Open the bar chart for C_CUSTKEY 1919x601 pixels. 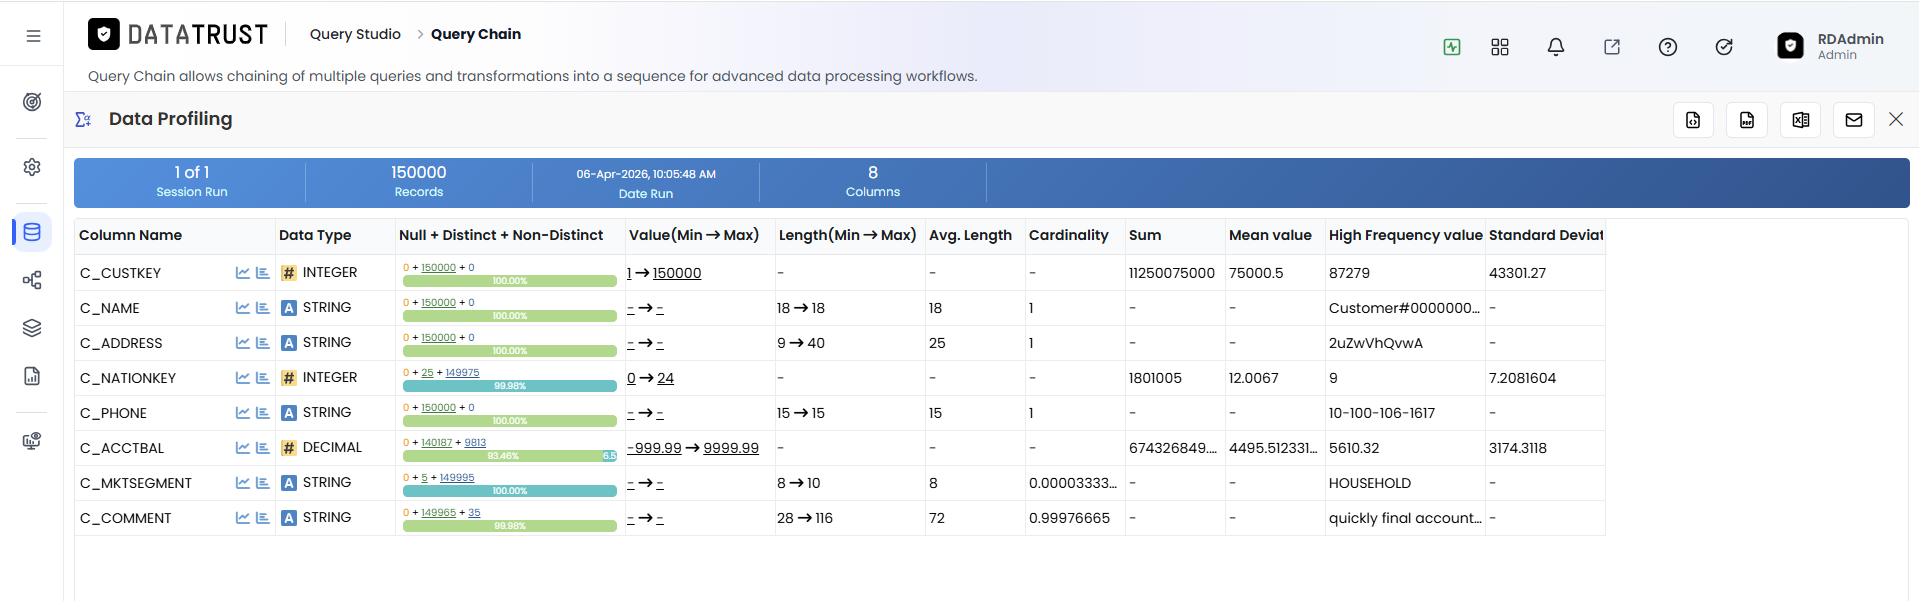(263, 273)
